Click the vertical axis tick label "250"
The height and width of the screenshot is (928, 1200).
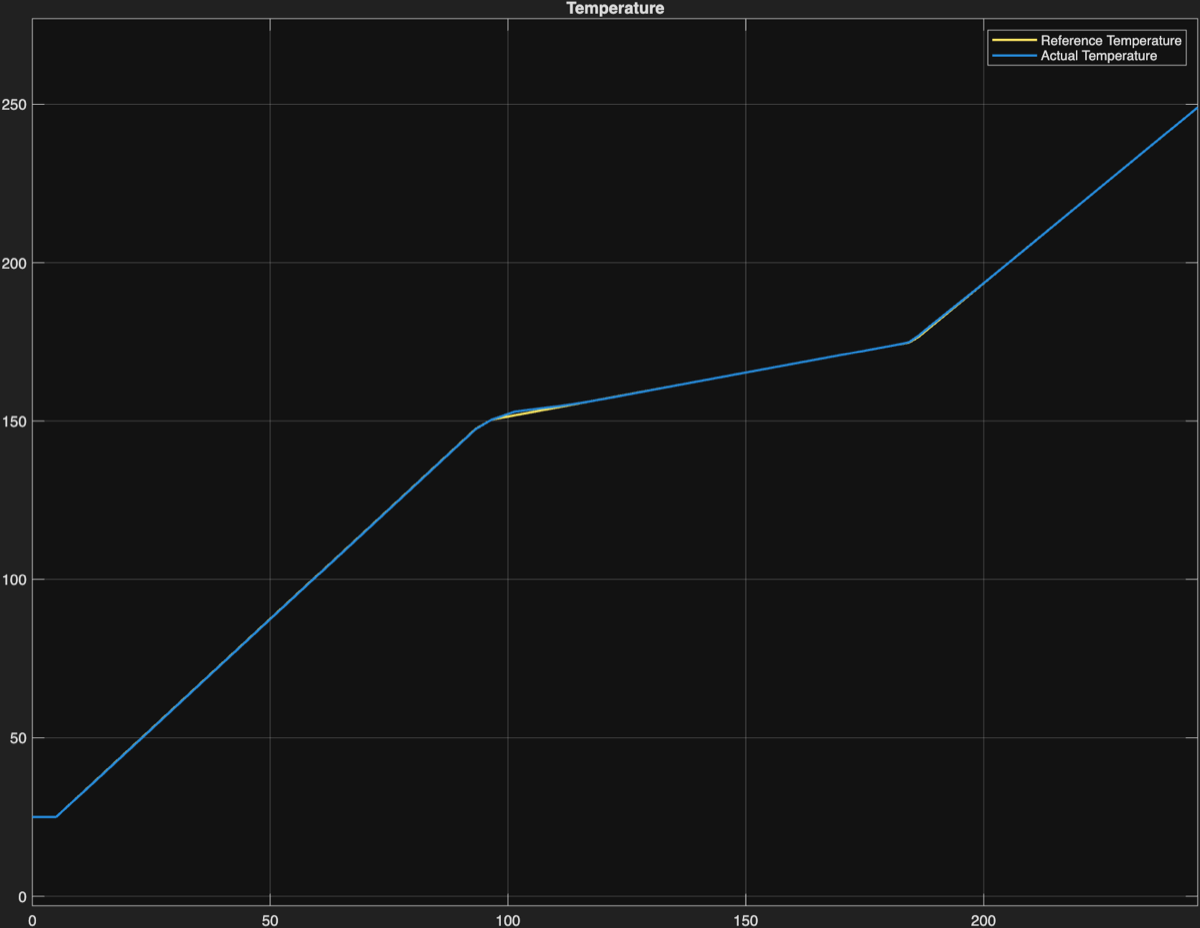point(13,105)
